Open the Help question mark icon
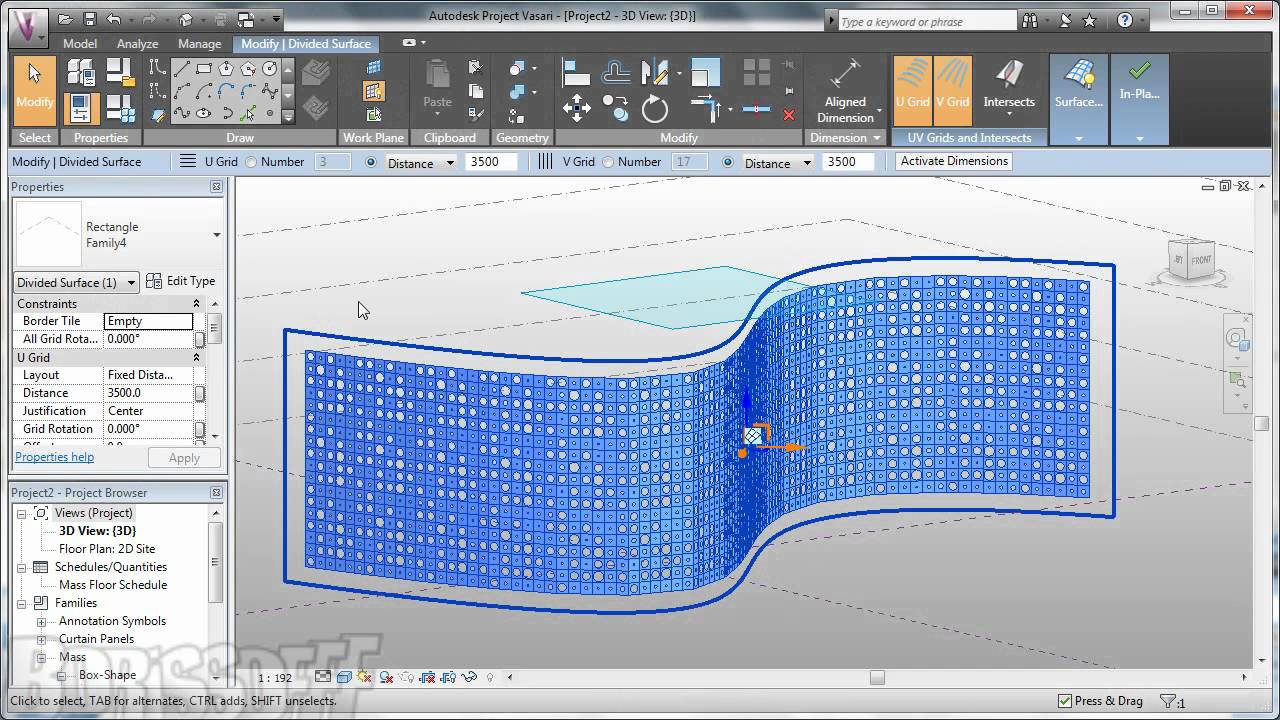The width and height of the screenshot is (1280, 720). [x=1125, y=20]
